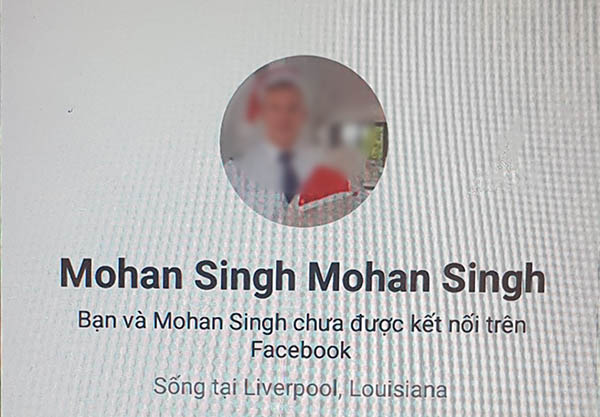Select the 'chưa được kết nối' status line
Image resolution: width=600 pixels, height=417 pixels.
point(302,336)
